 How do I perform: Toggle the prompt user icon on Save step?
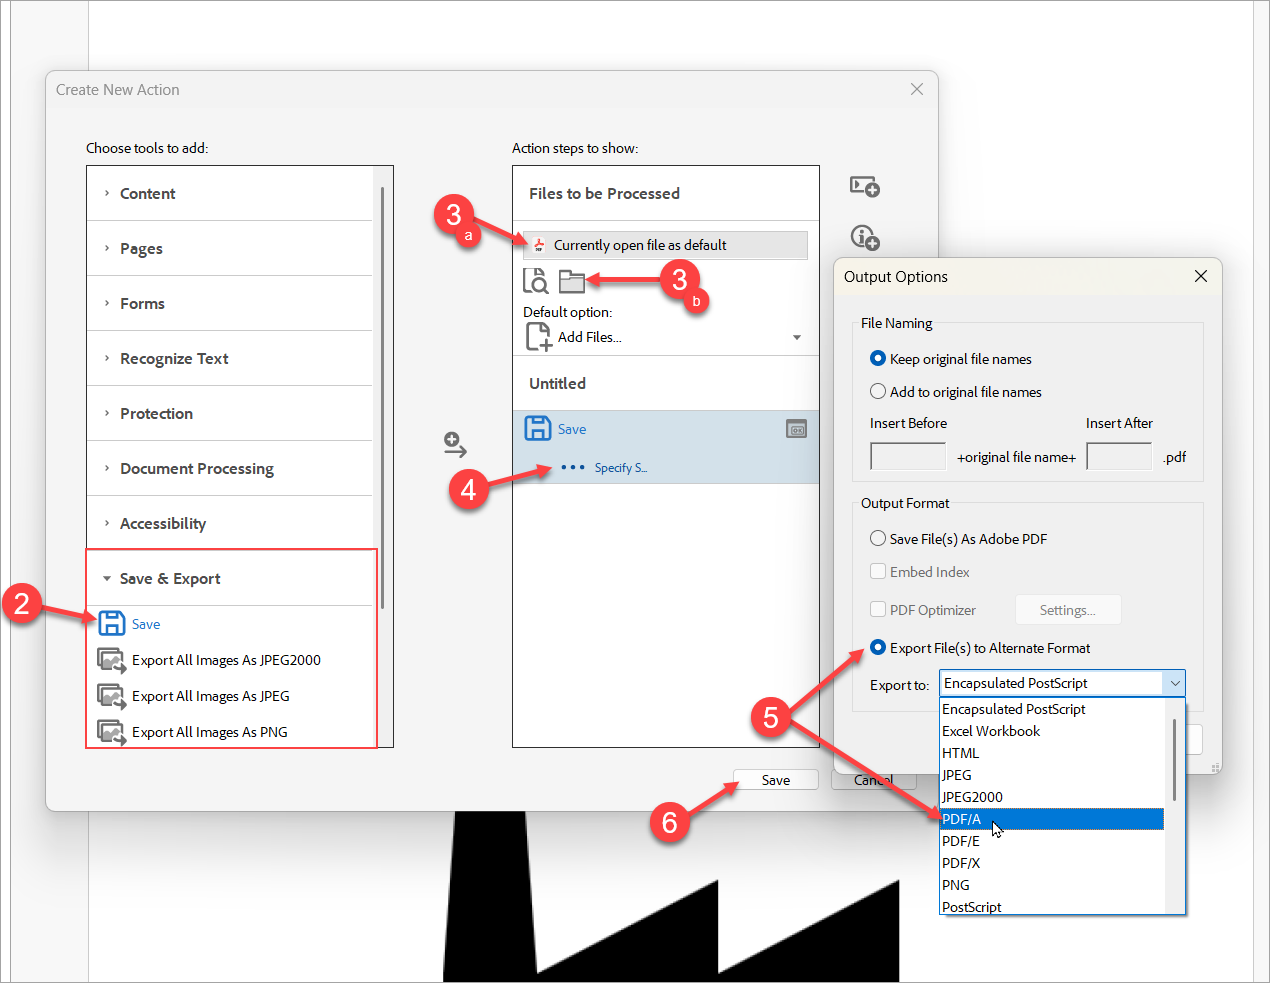click(x=797, y=429)
